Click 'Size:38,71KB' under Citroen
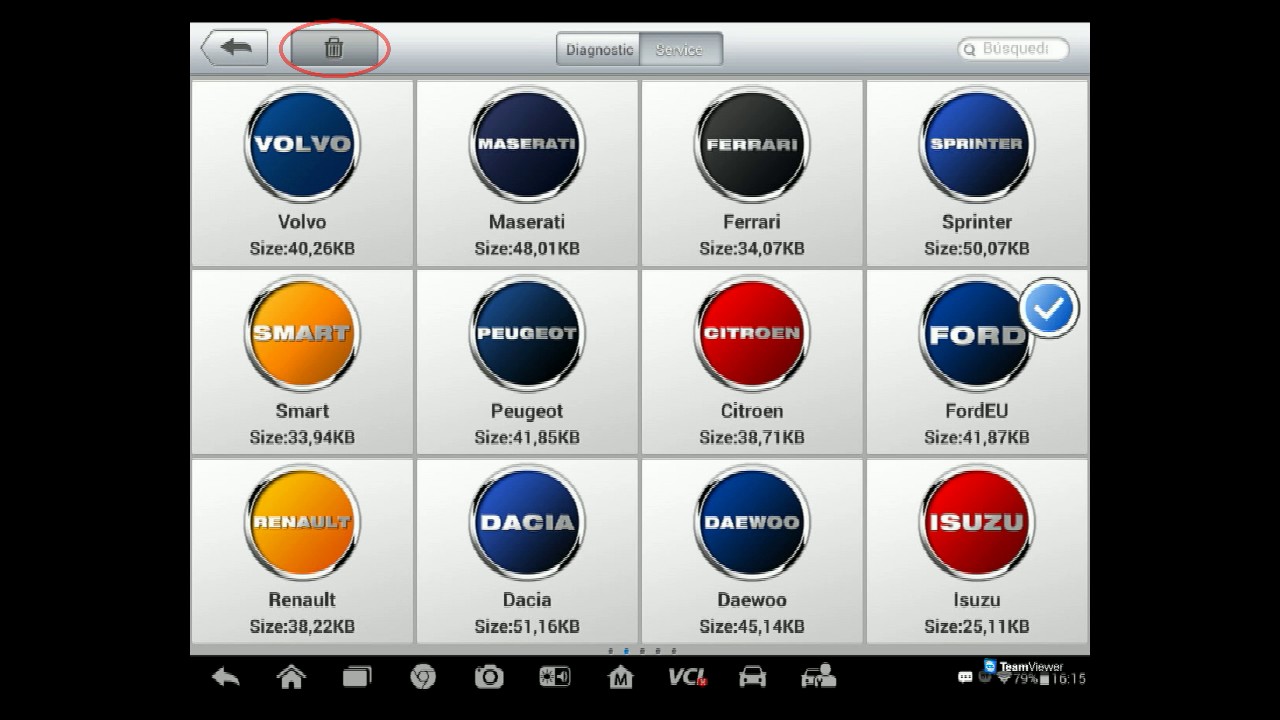 click(752, 437)
